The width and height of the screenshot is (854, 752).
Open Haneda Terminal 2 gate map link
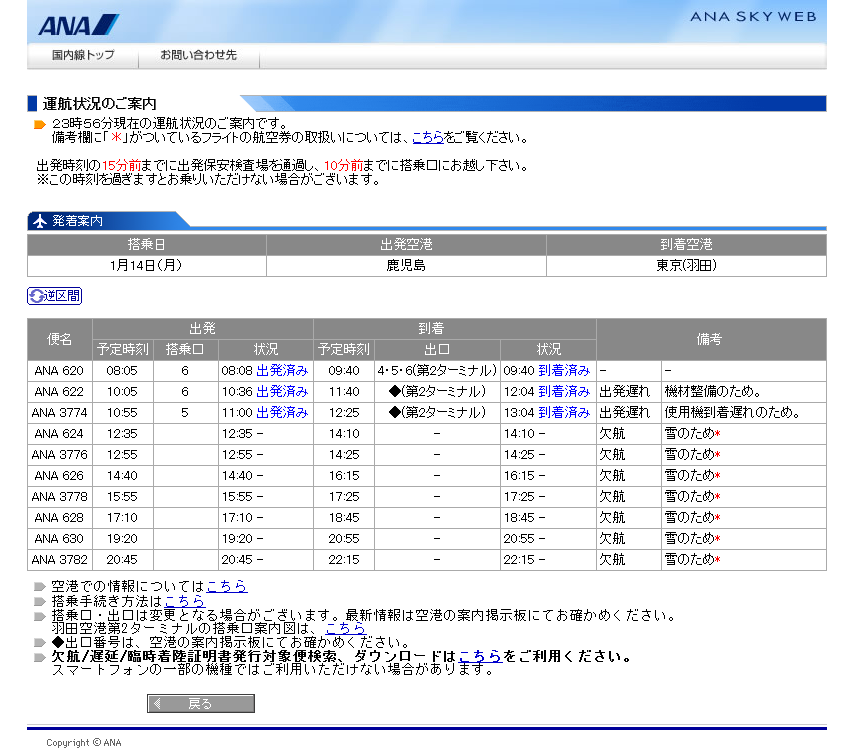point(345,628)
